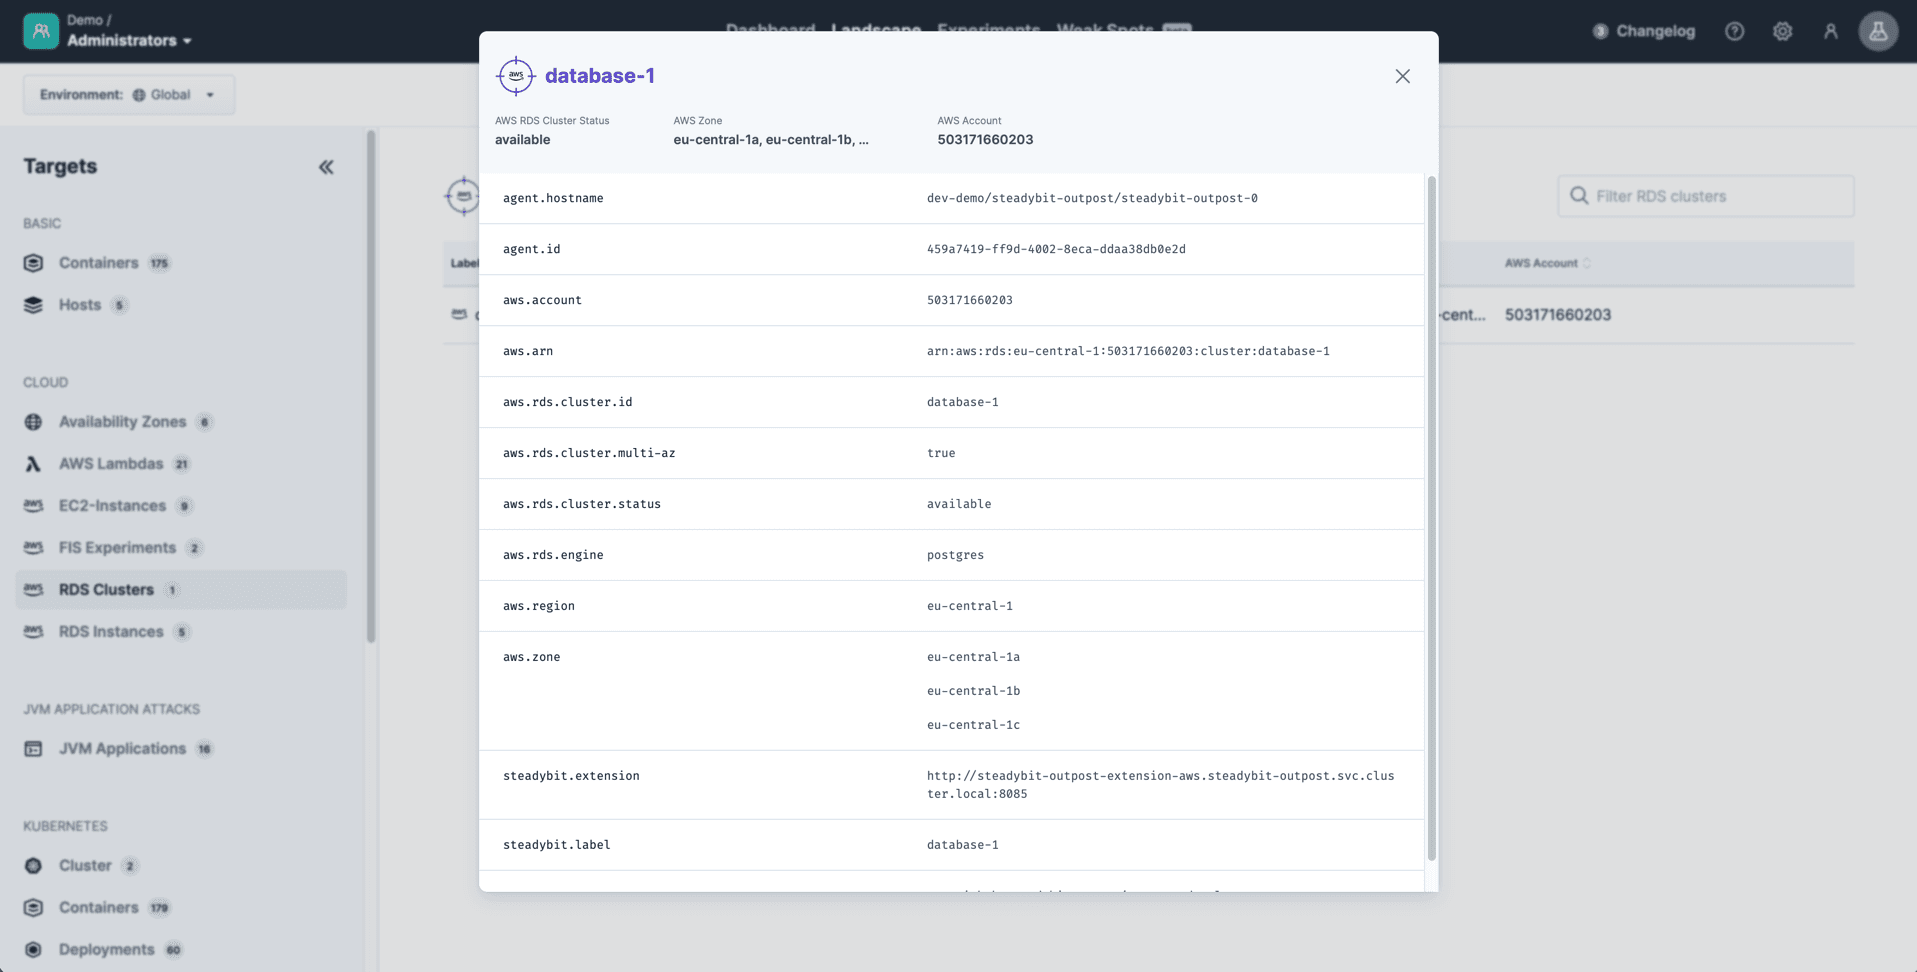Click the RDS Instances icon
This screenshot has height=972, width=1917.
[x=33, y=631]
